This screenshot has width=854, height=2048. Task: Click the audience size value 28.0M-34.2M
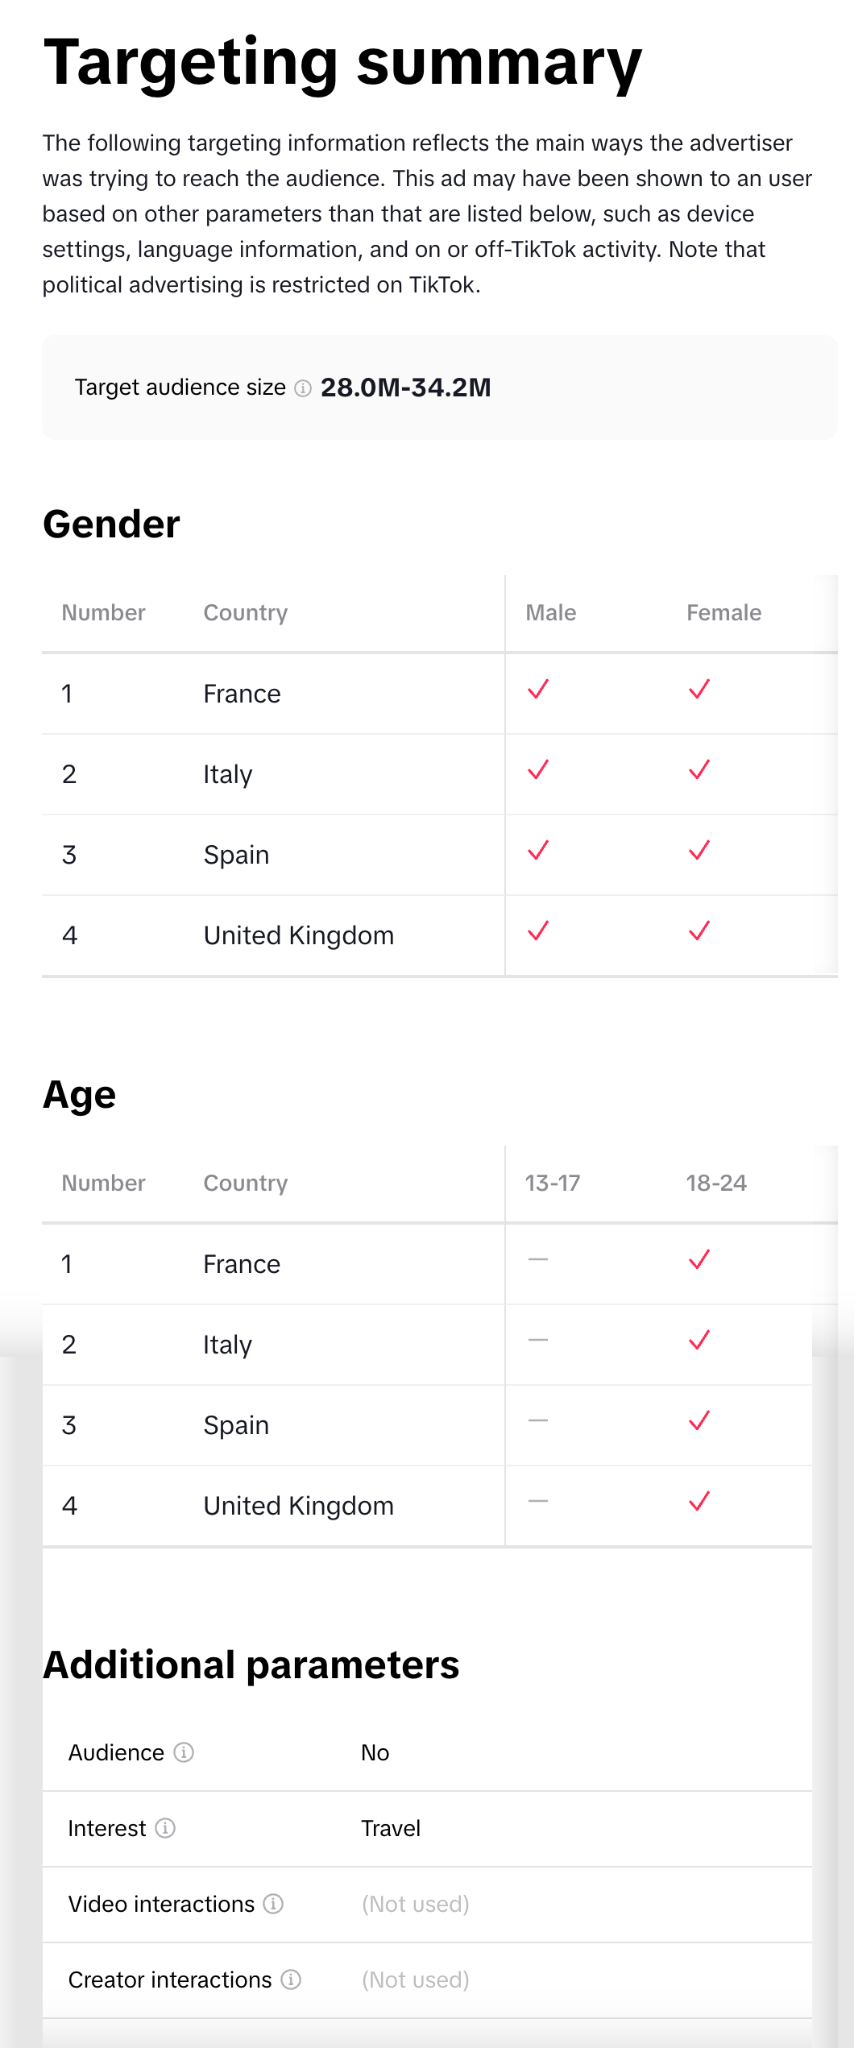pyautogui.click(x=405, y=388)
